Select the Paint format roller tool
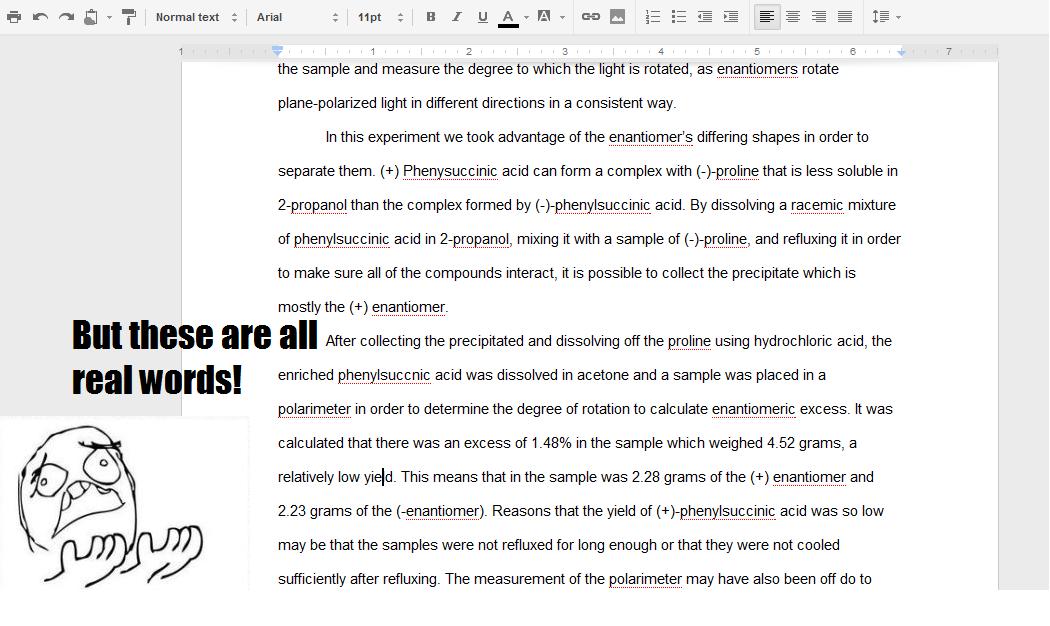 tap(129, 17)
